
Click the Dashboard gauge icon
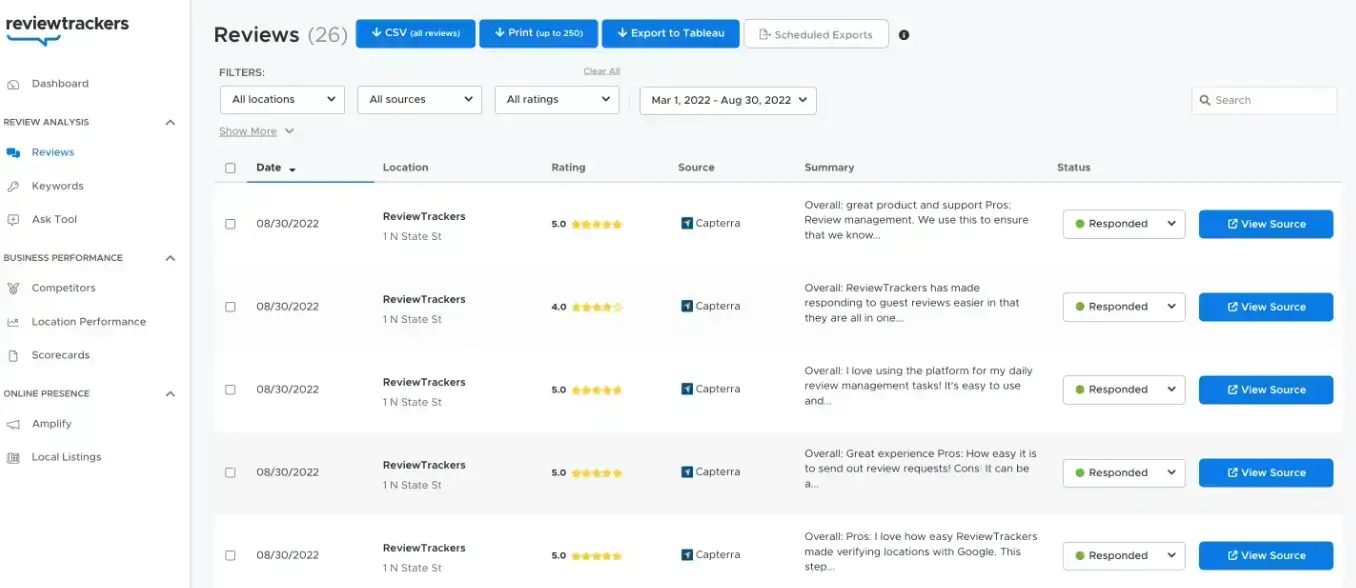[x=13, y=84]
